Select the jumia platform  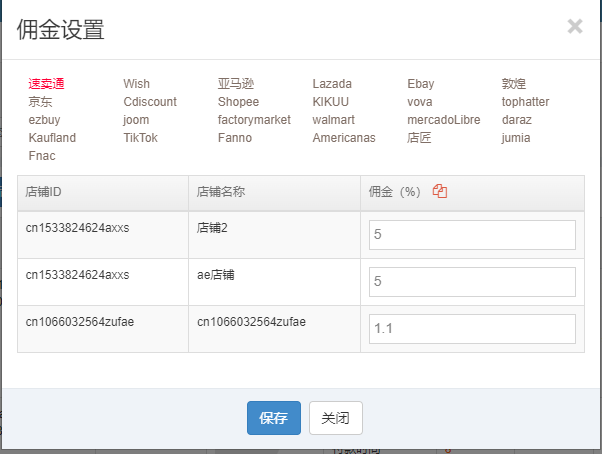pos(516,138)
